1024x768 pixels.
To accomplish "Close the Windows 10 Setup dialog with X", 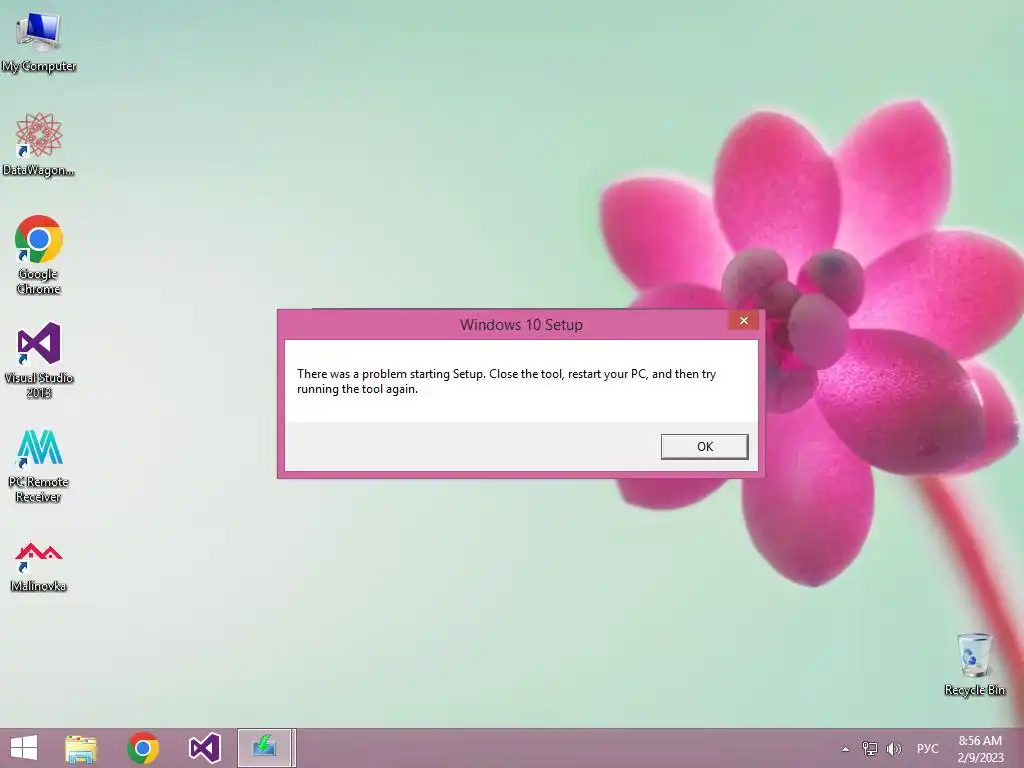I will coord(743,320).
